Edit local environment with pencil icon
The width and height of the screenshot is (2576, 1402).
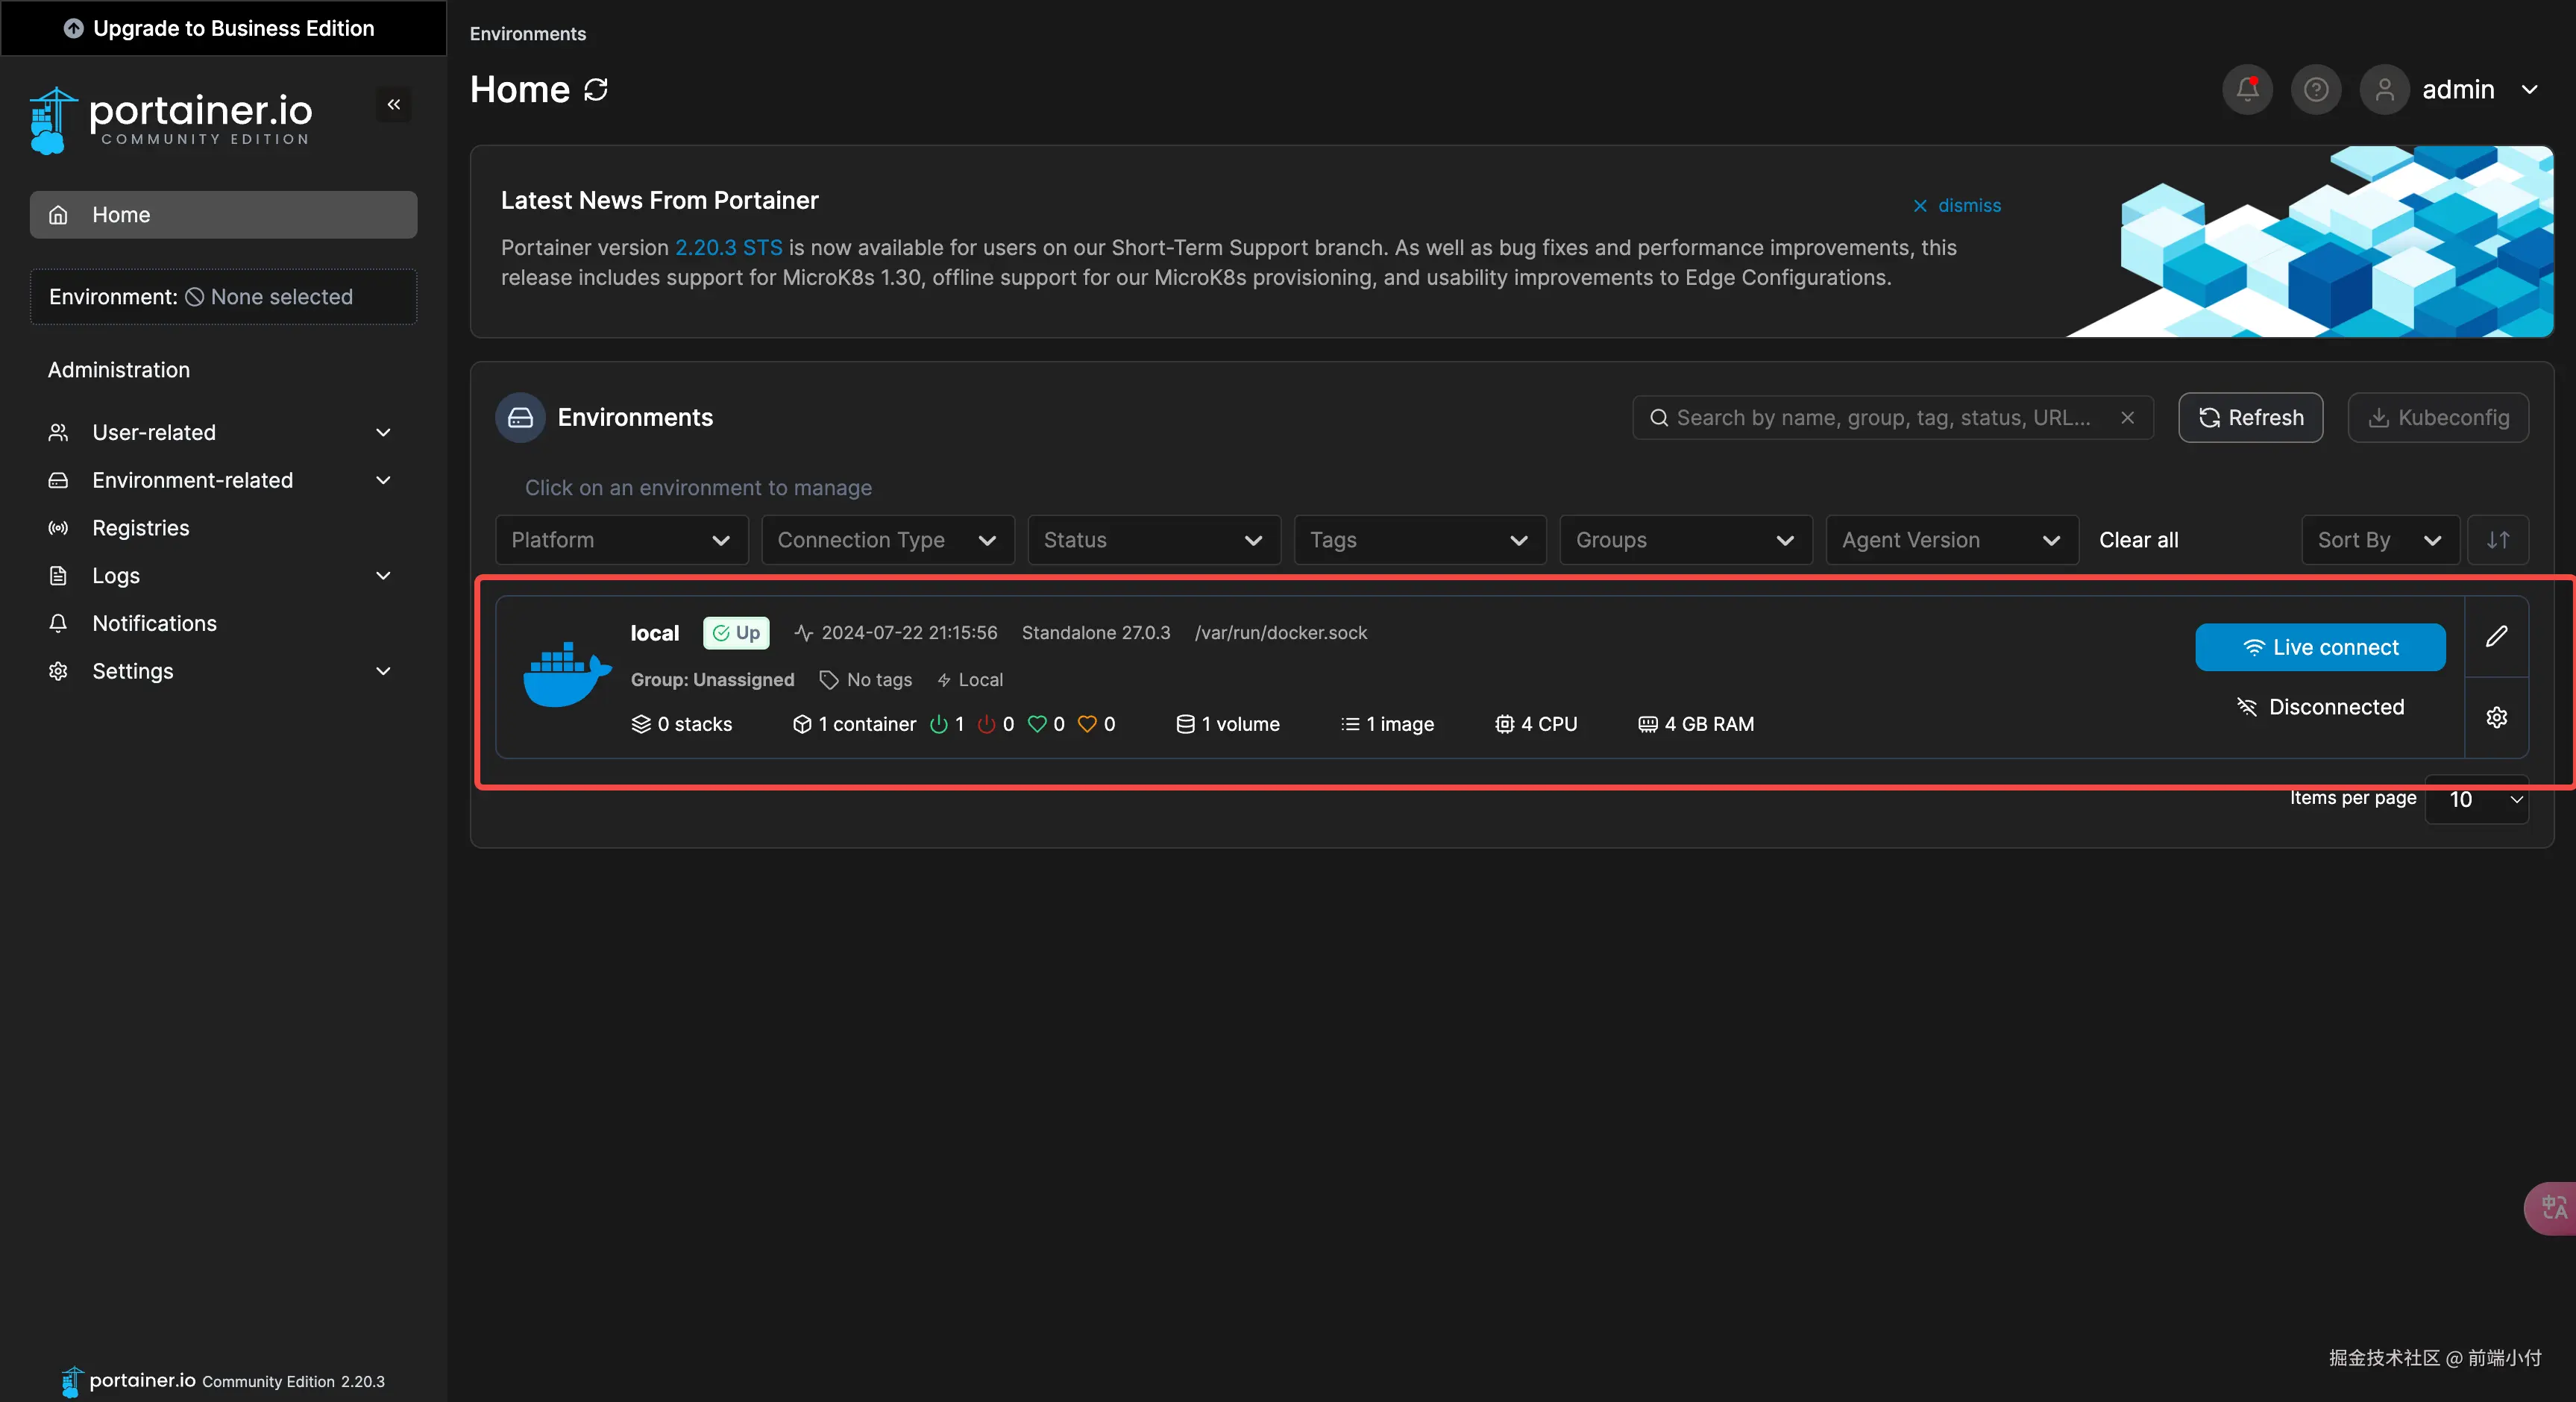2496,636
